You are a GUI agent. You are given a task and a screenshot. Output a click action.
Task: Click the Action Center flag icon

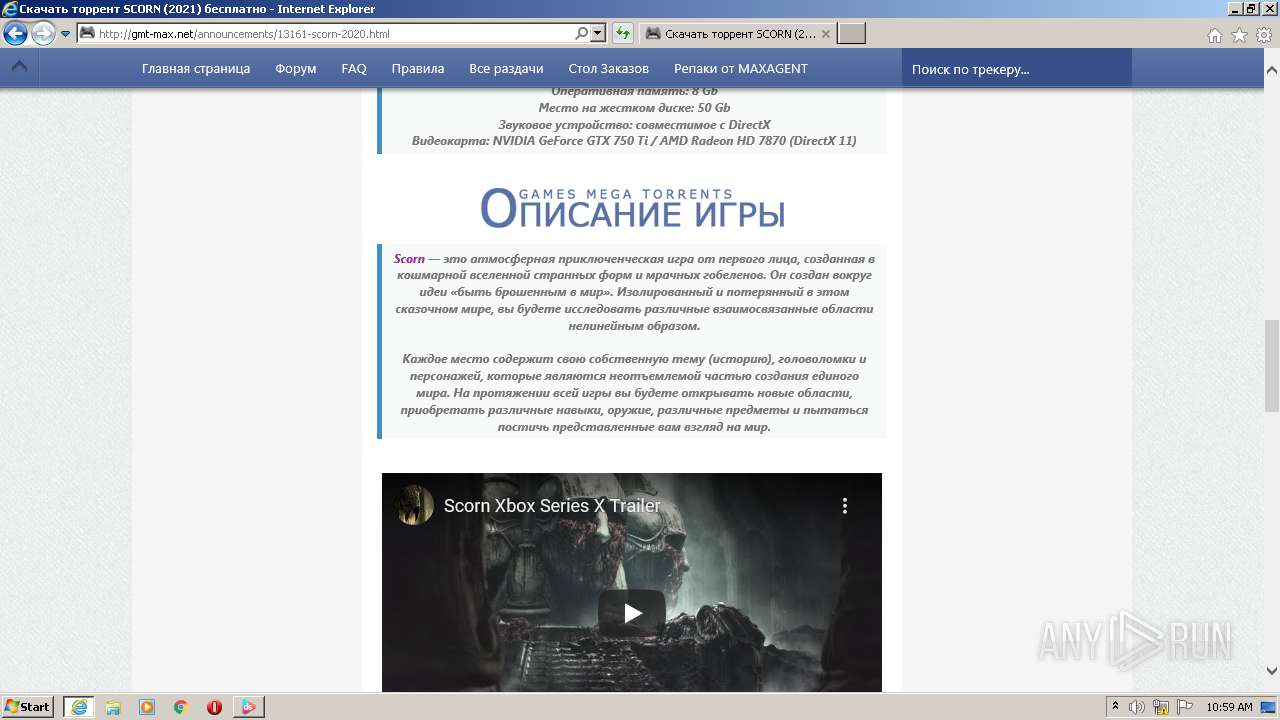click(x=1184, y=707)
